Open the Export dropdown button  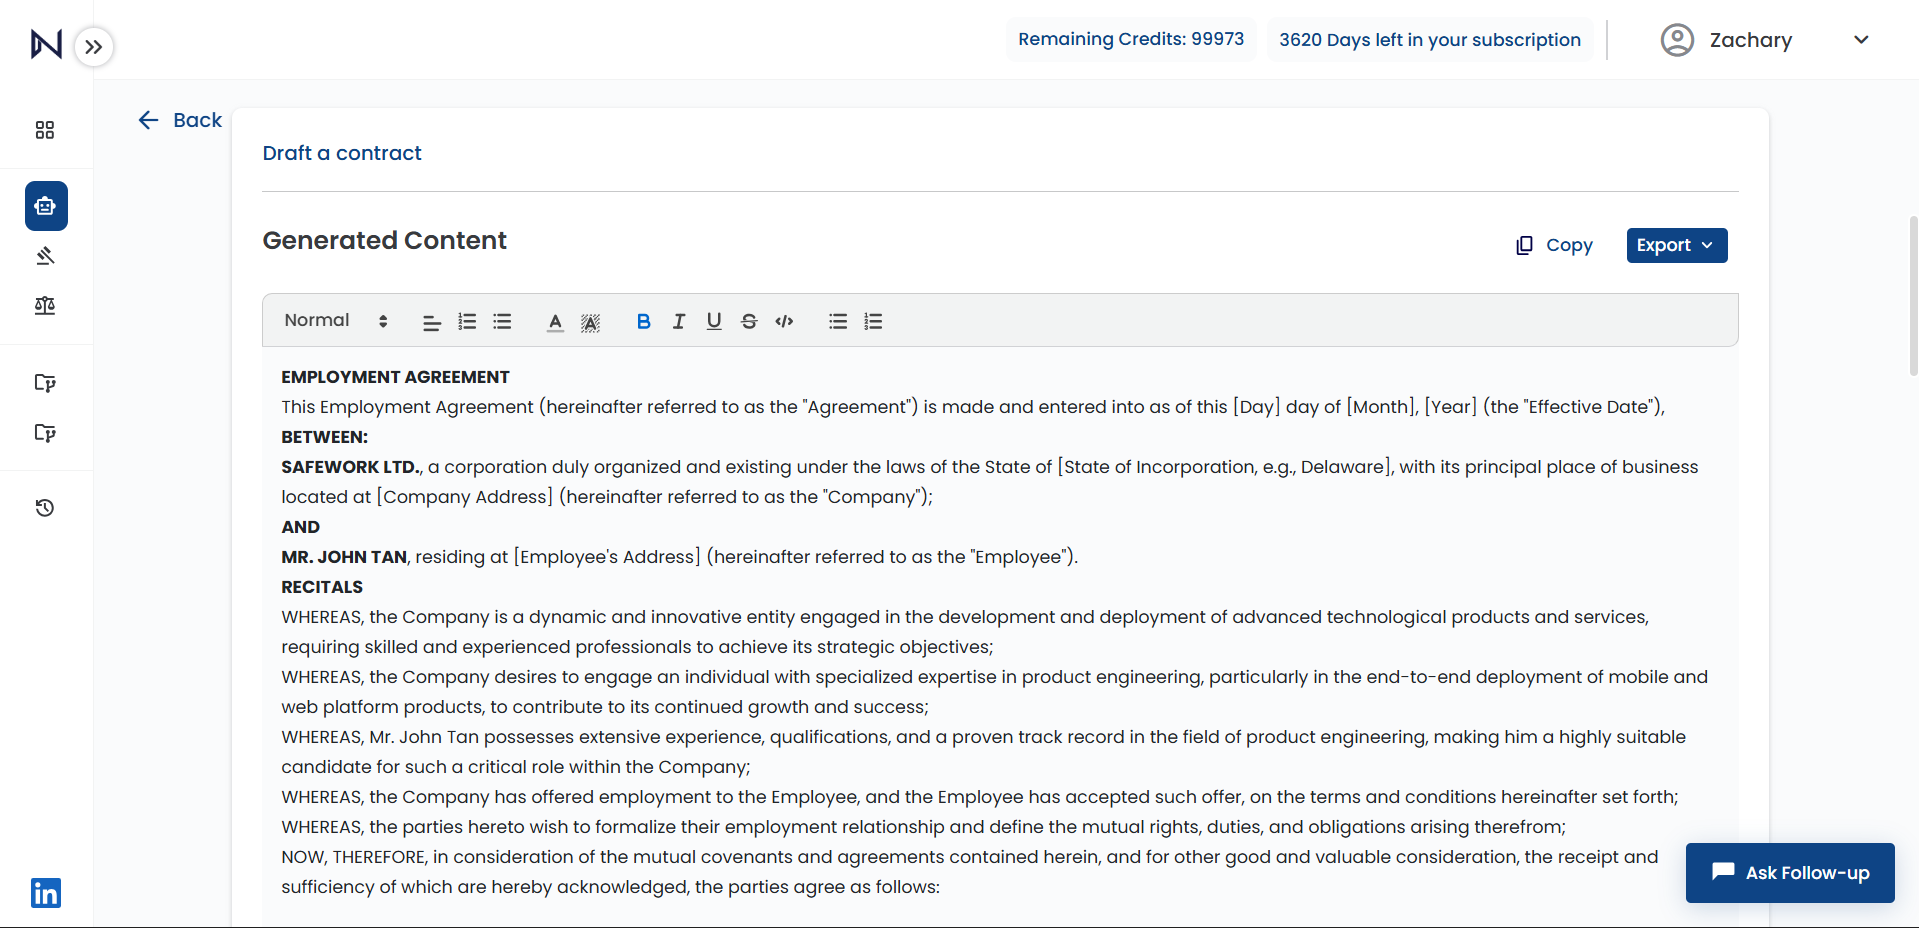click(x=1676, y=245)
